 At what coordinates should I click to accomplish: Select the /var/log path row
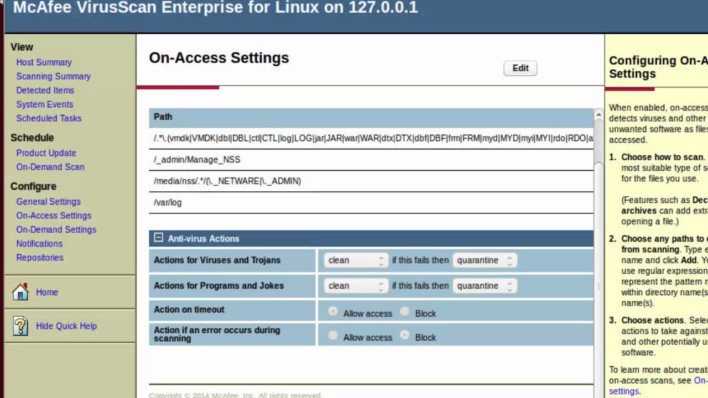coord(371,203)
